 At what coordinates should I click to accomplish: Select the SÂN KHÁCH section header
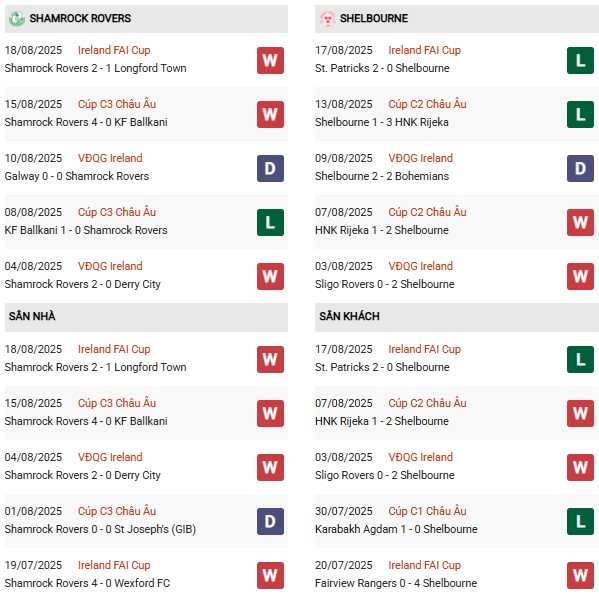pyautogui.click(x=457, y=317)
